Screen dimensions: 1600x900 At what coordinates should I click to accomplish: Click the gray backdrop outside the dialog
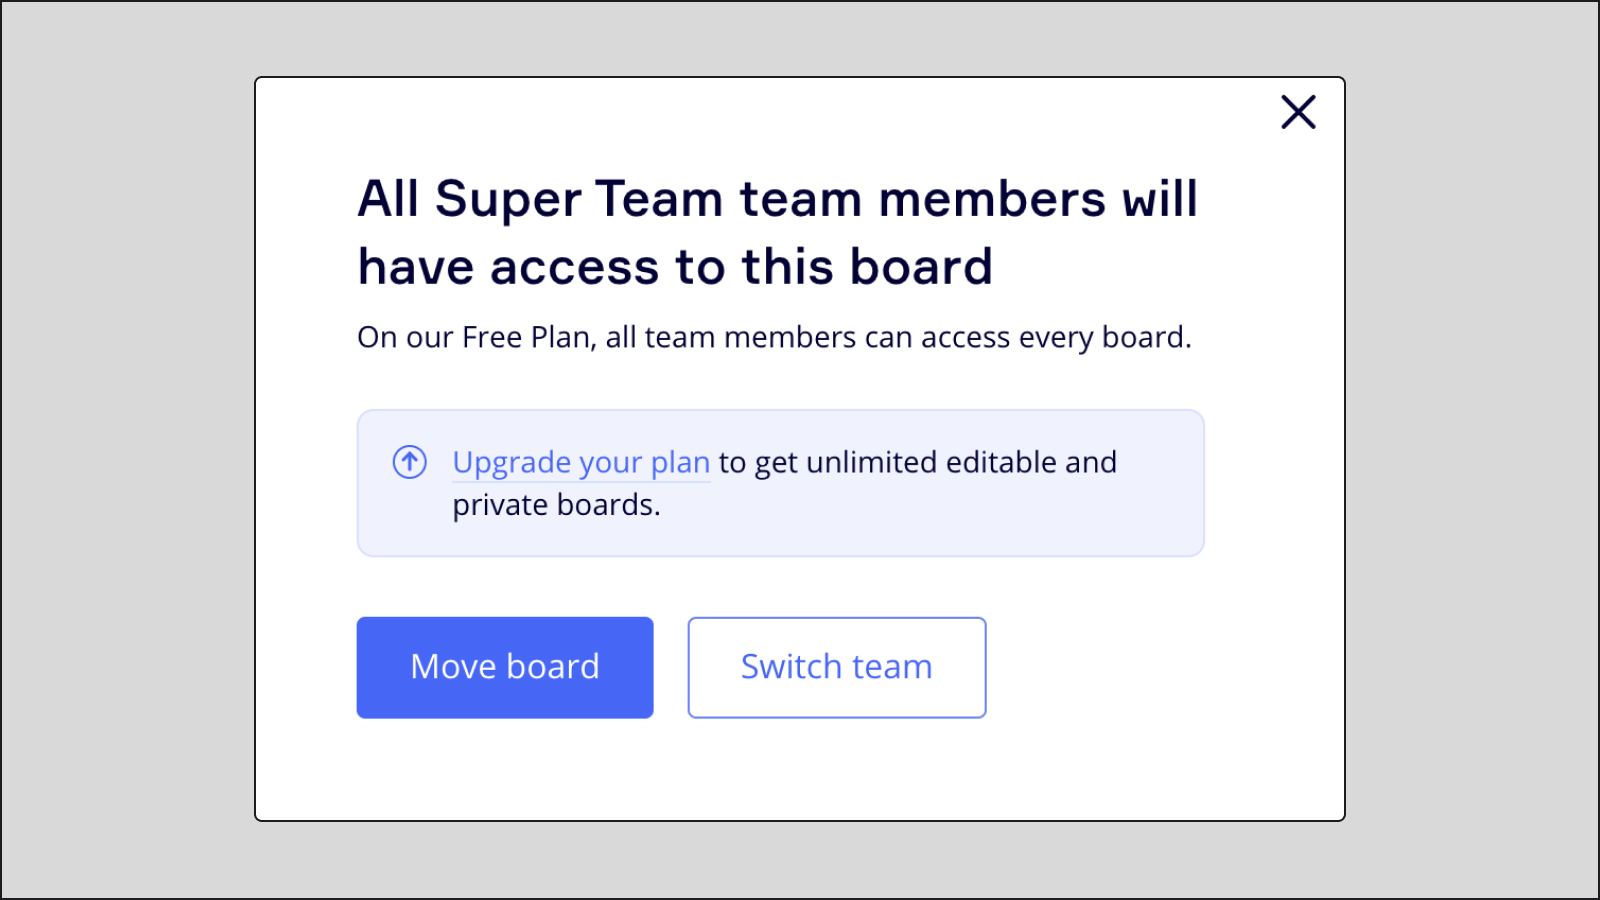pos(120,450)
